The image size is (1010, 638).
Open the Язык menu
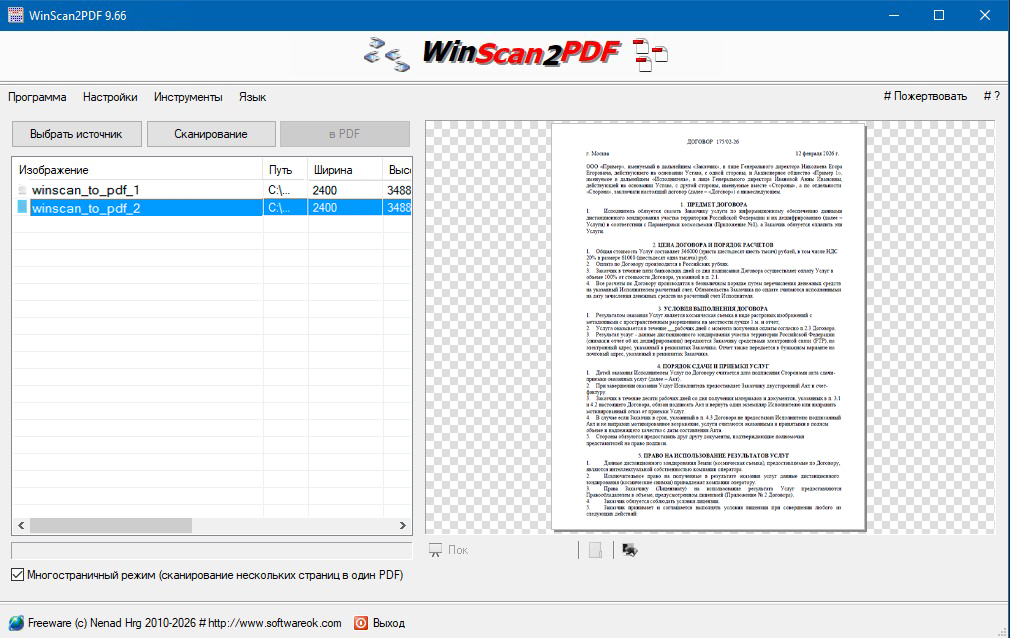click(252, 97)
